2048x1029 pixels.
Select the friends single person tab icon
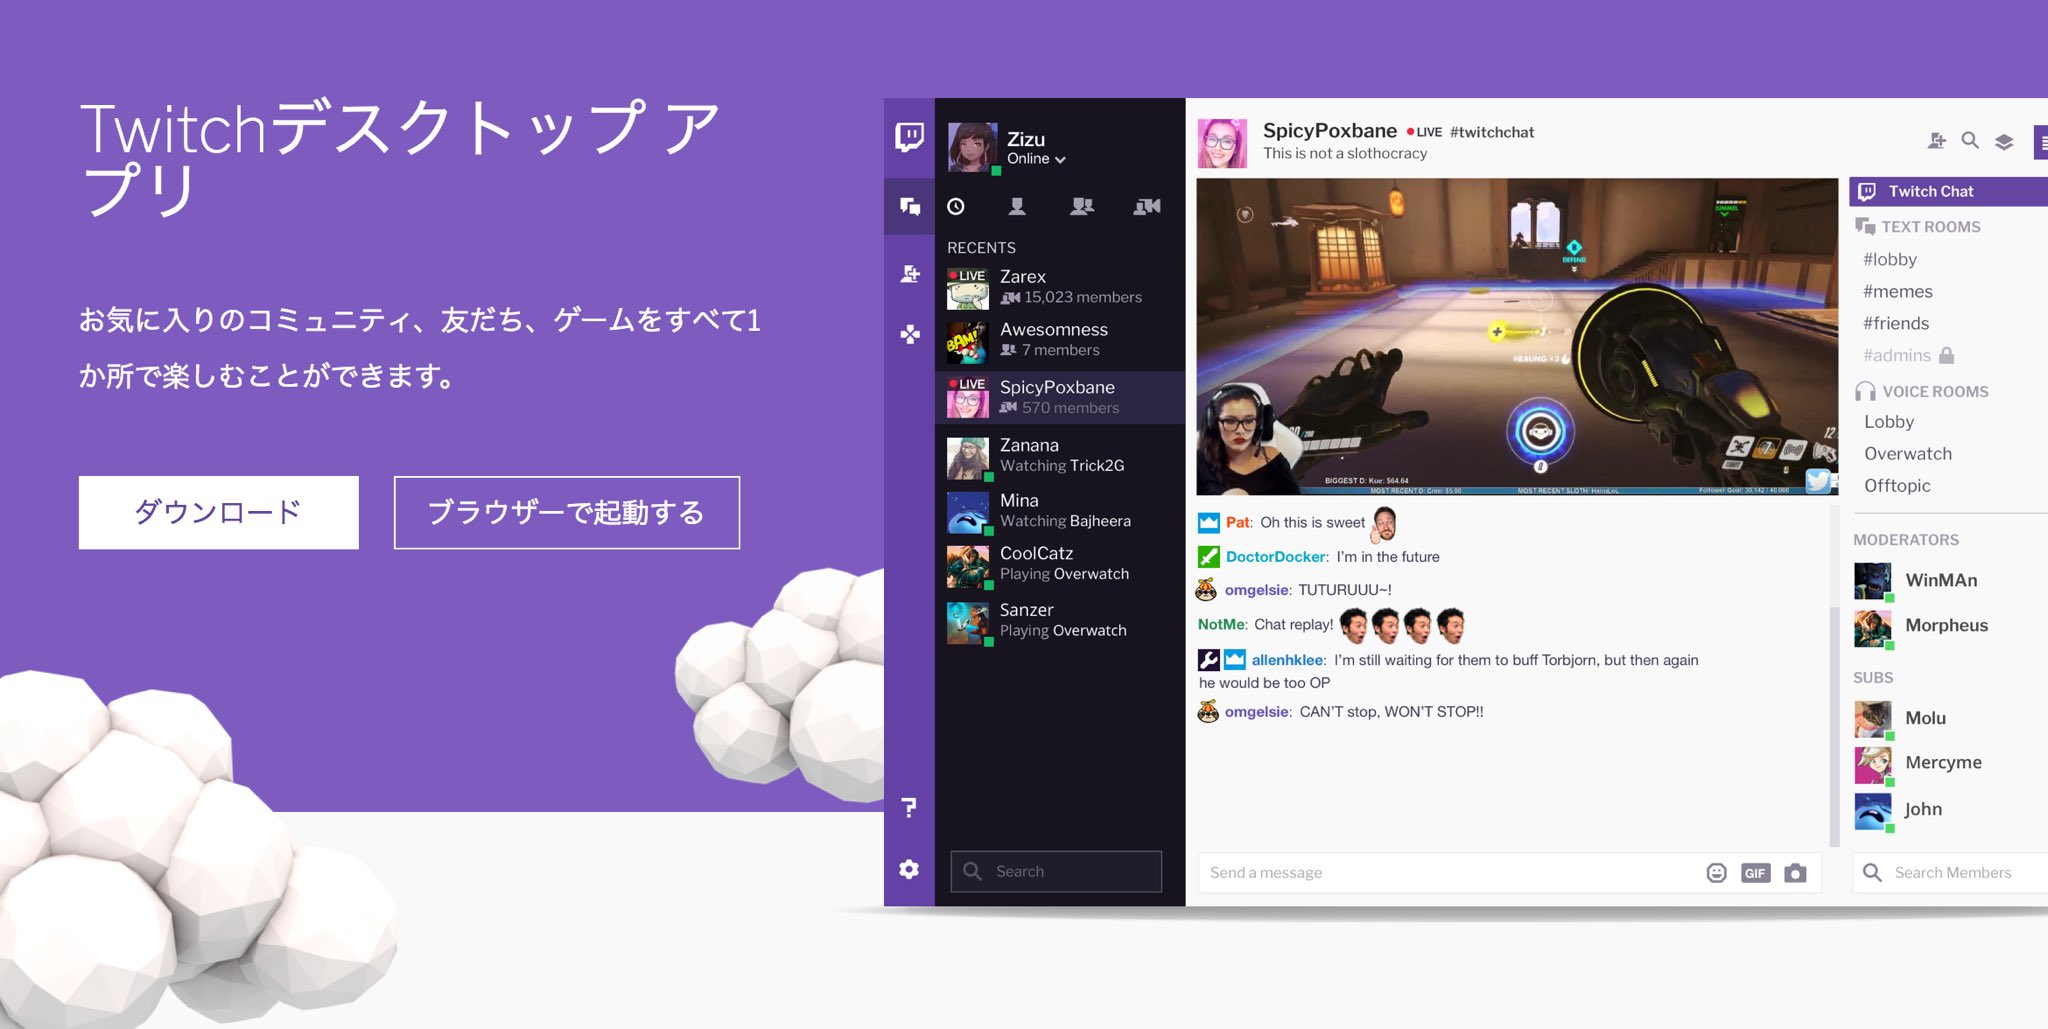1017,206
